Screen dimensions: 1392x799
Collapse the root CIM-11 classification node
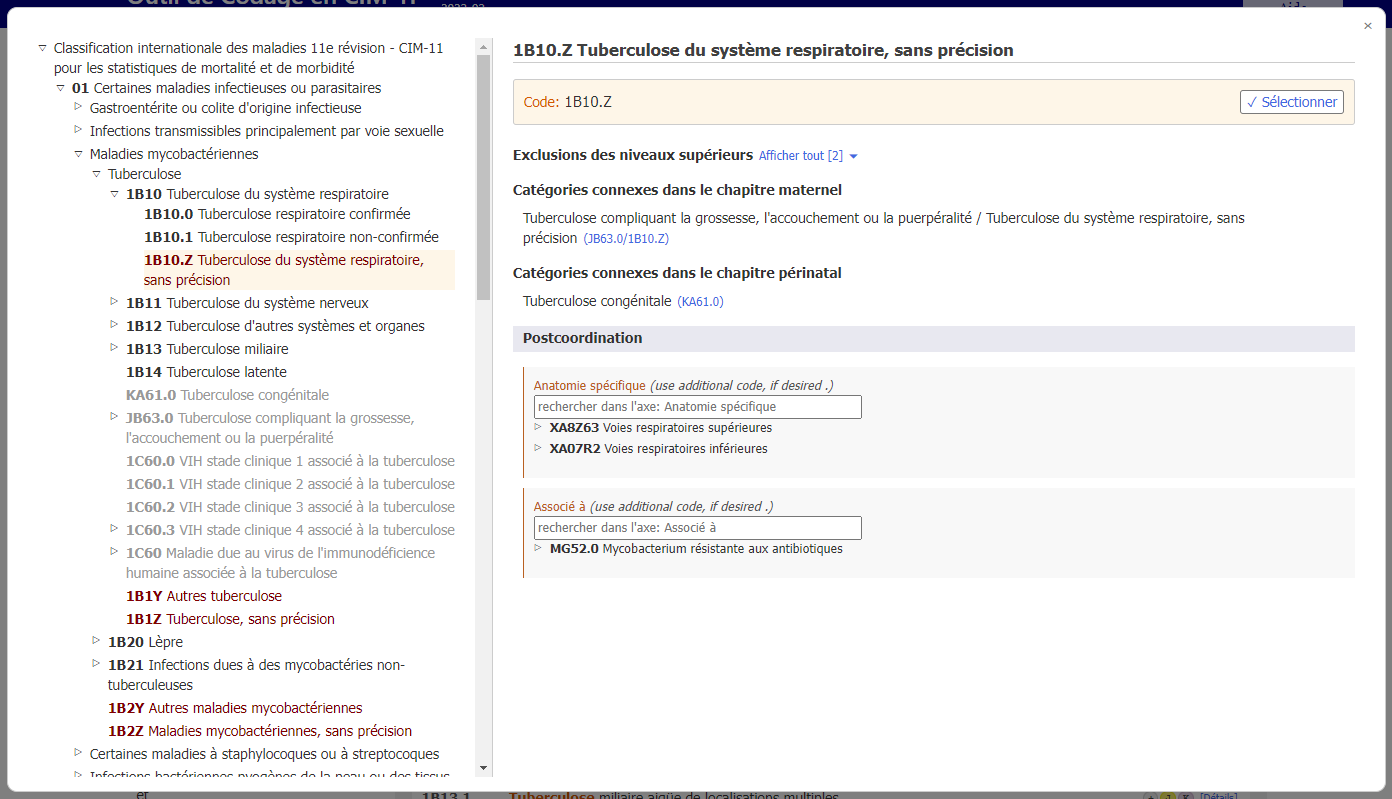[42, 48]
